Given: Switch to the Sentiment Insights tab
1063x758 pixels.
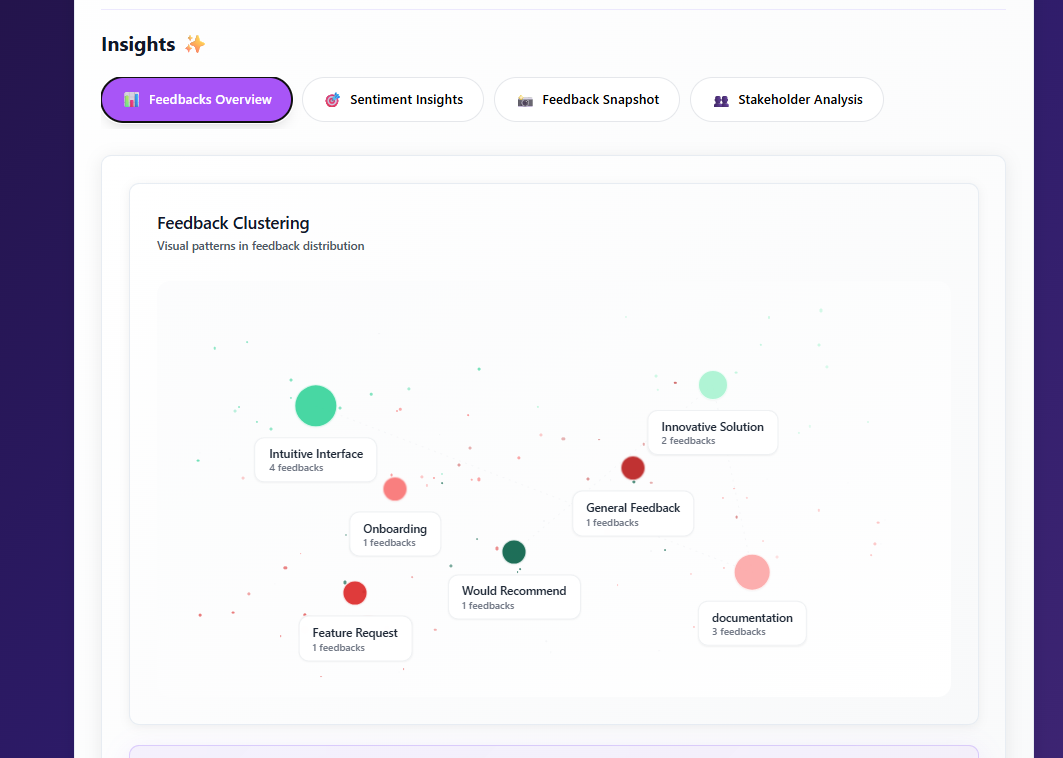Looking at the screenshot, I should pyautogui.click(x=393, y=100).
